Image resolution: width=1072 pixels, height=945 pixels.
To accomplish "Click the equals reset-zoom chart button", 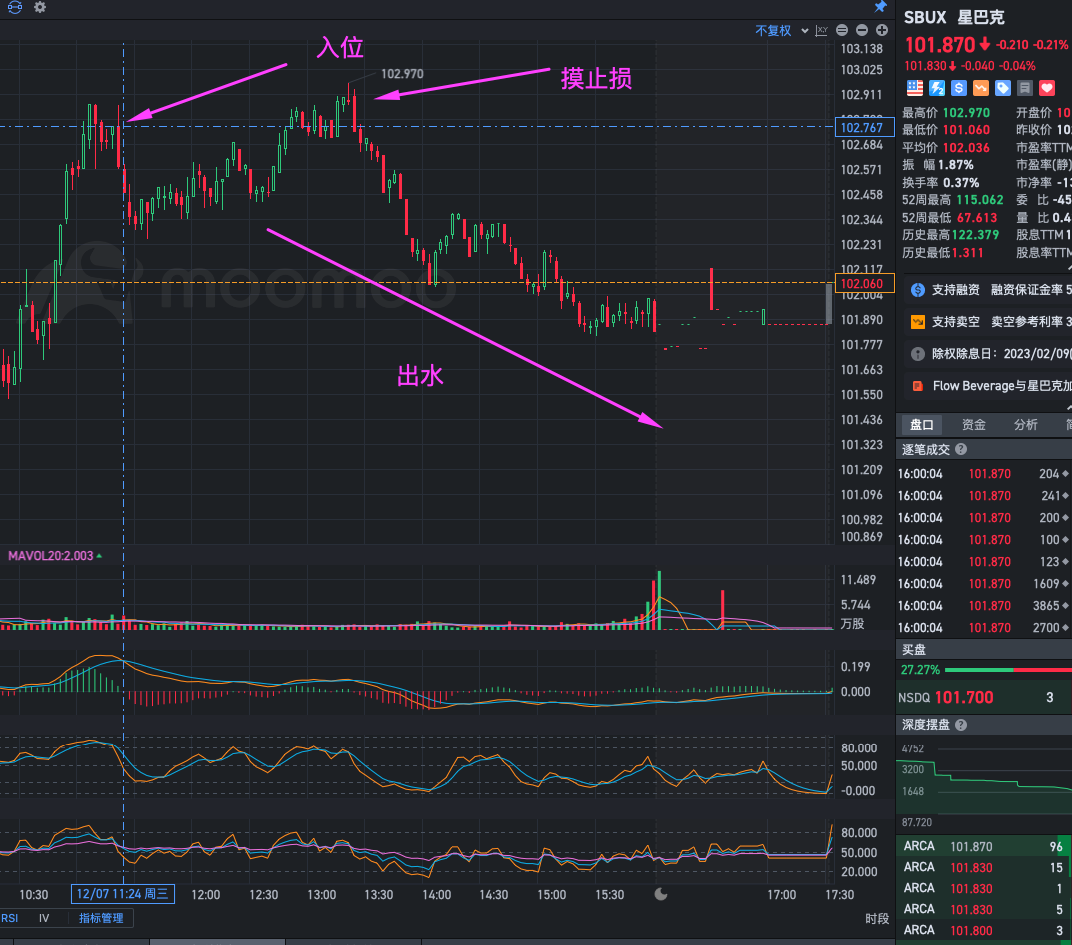I will 842,30.
